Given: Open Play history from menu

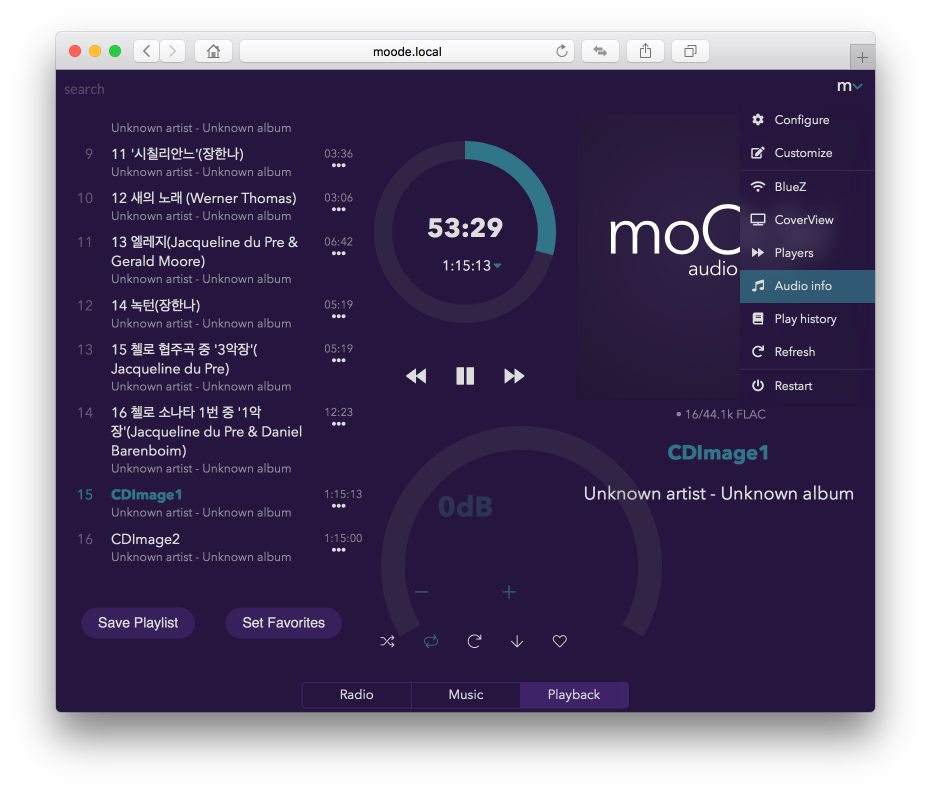Looking at the screenshot, I should [808, 319].
